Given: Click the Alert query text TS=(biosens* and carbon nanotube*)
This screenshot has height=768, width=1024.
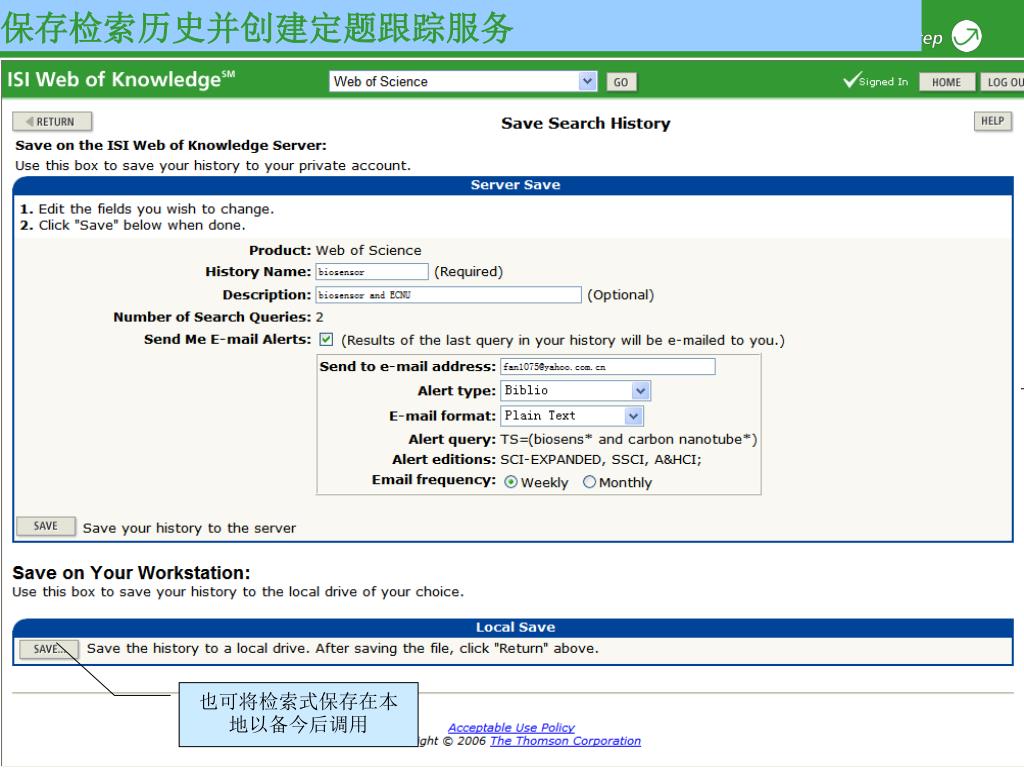Looking at the screenshot, I should click(x=629, y=440).
